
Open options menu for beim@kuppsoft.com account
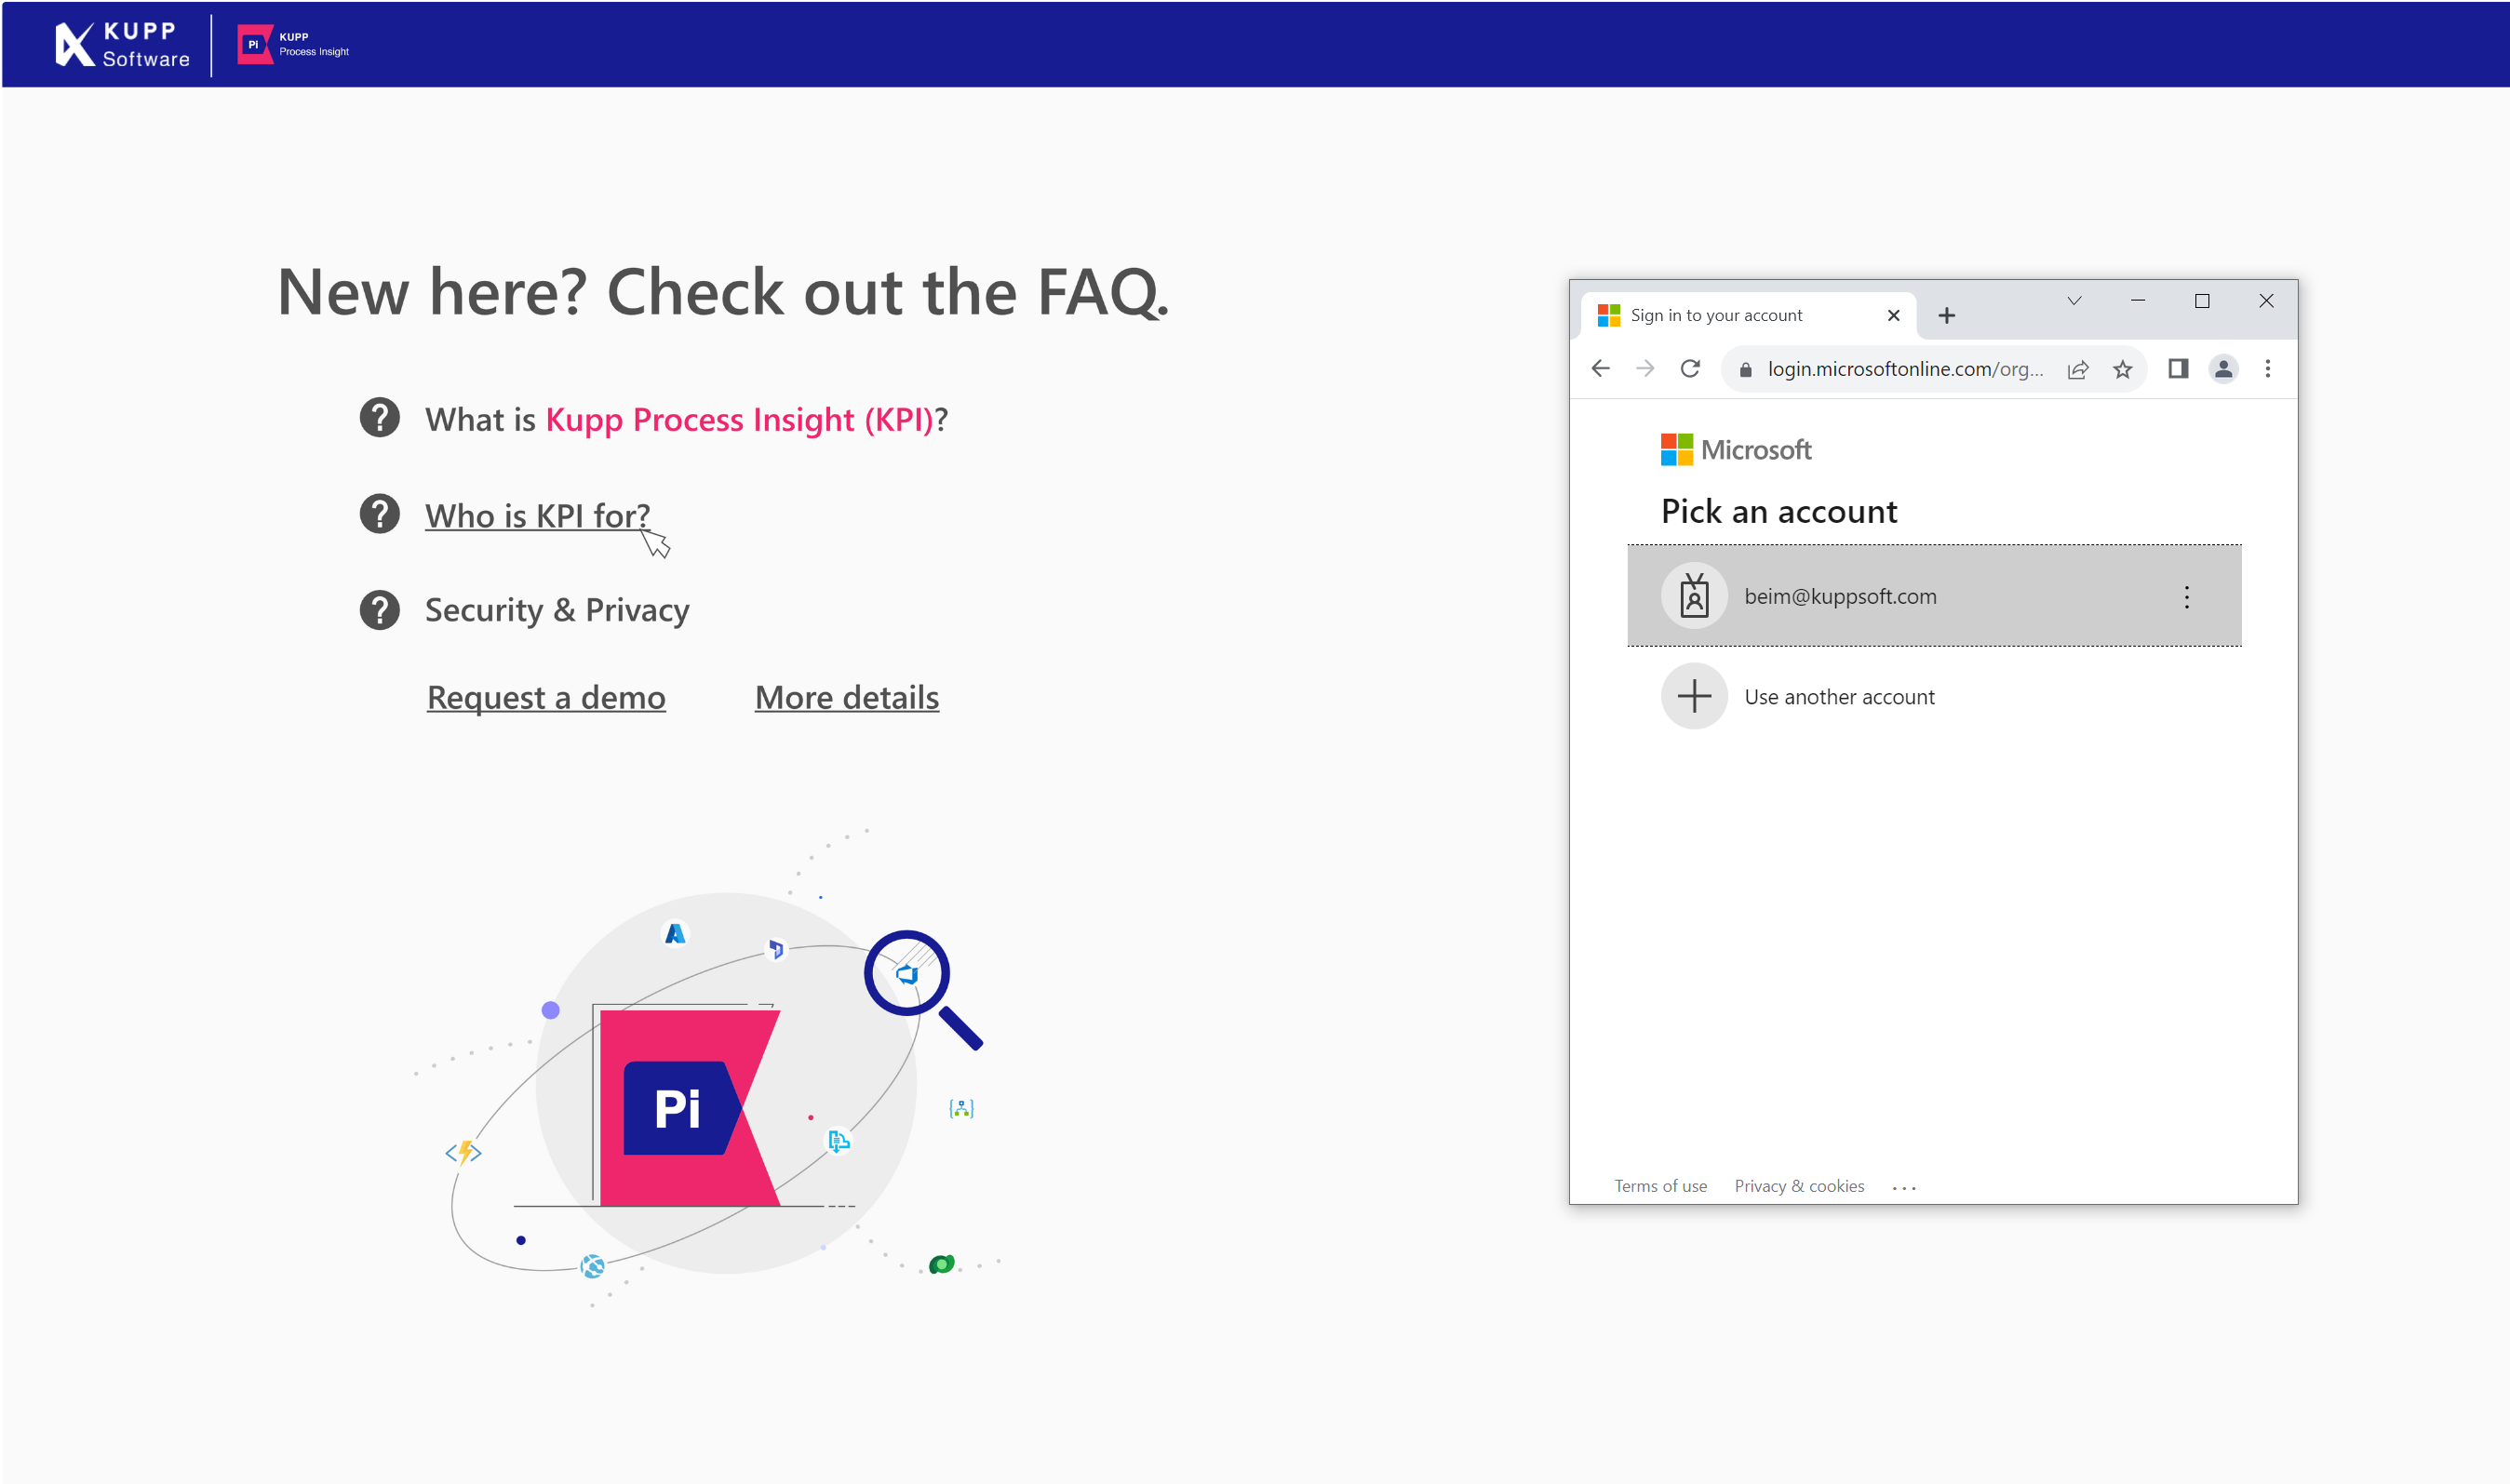click(x=2187, y=597)
